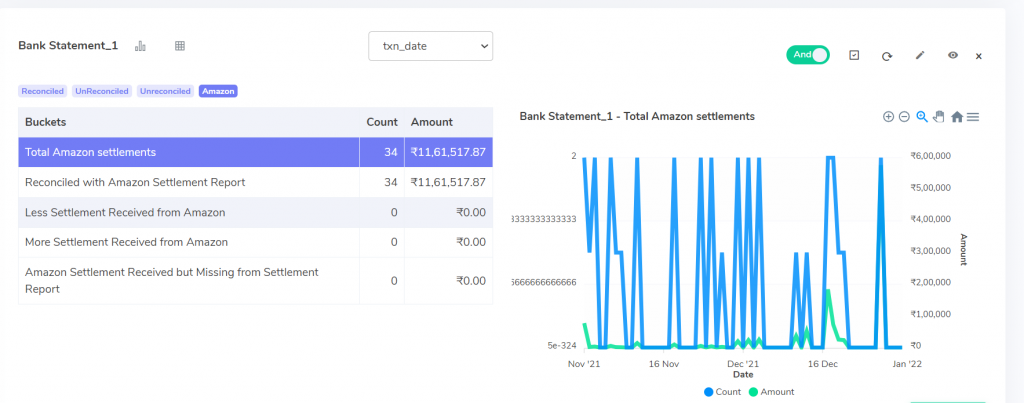Open the chart hamburger menu
This screenshot has width=1024, height=403.
(972, 117)
